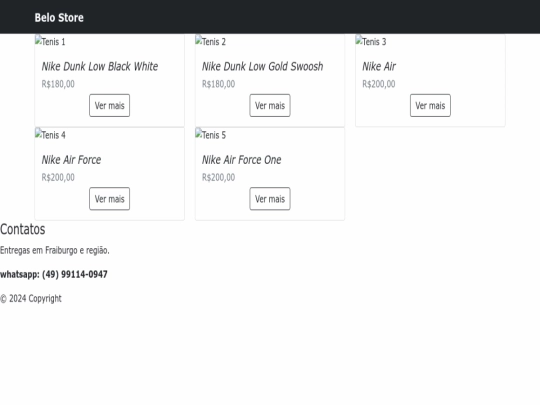The width and height of the screenshot is (540, 405).
Task: Open Ver mais for Nike Air Force One
Action: (x=270, y=199)
